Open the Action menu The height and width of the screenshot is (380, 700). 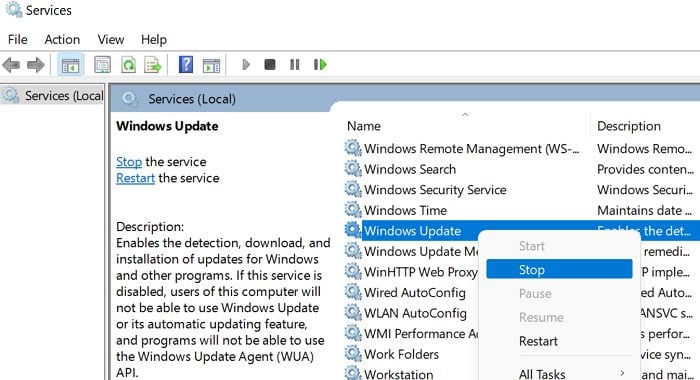point(62,40)
